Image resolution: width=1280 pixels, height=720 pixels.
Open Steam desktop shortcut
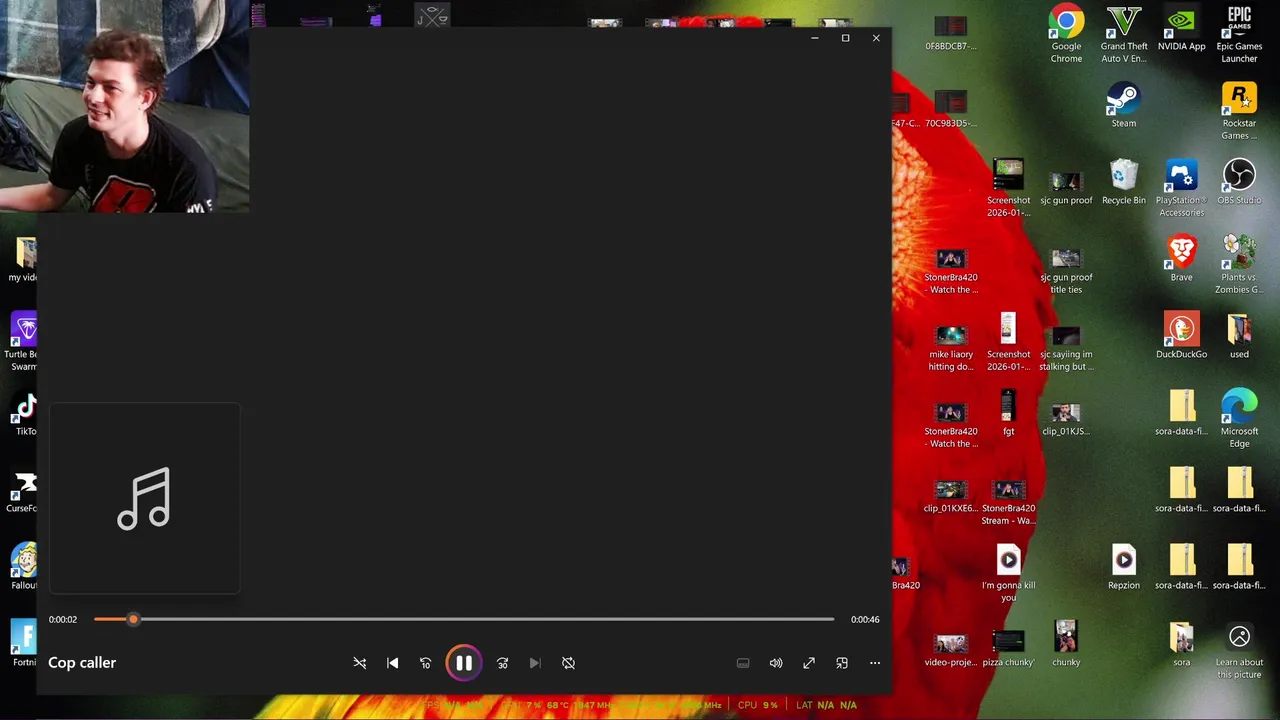pos(1124,106)
